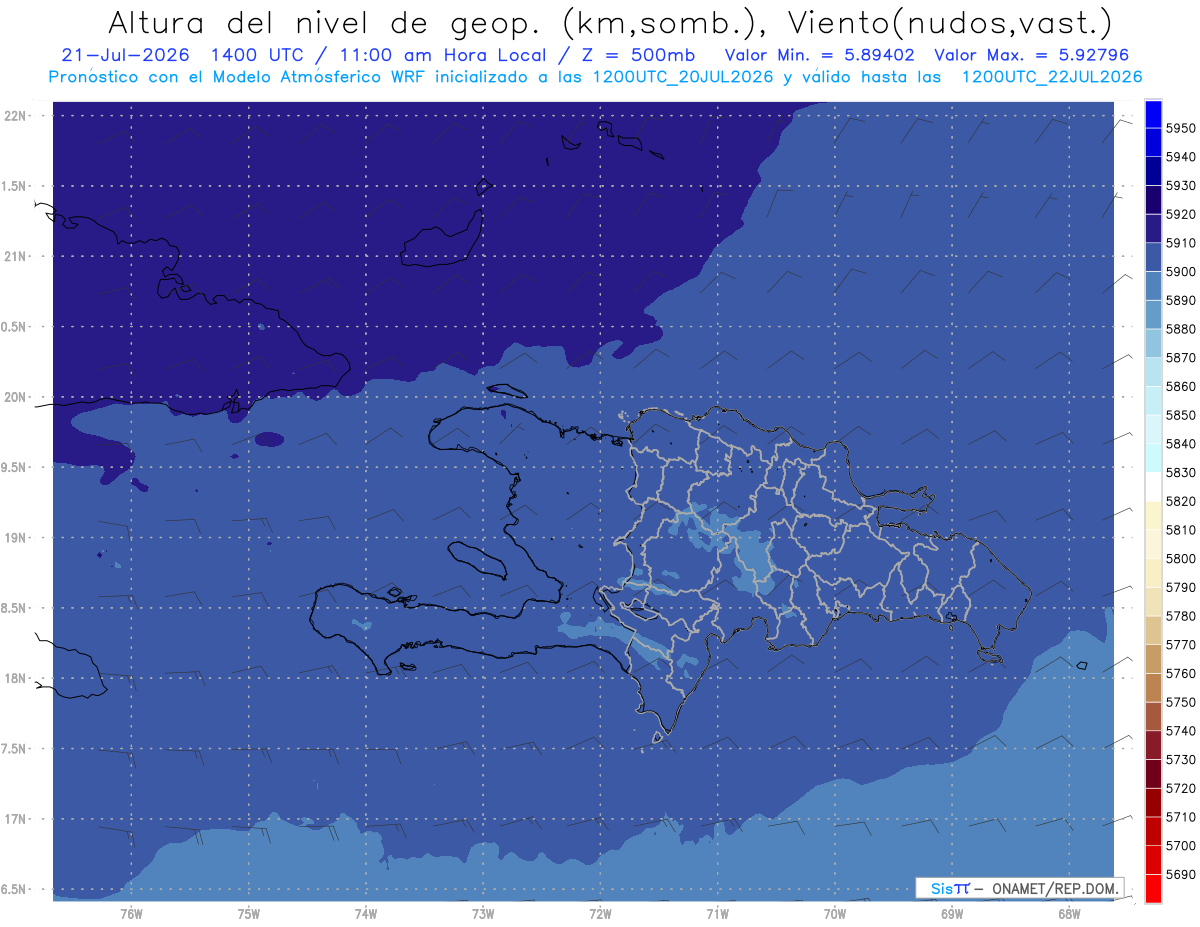This screenshot has height=927, width=1200.
Task: Click the latitude label "22N"
Action: pyautogui.click(x=17, y=115)
